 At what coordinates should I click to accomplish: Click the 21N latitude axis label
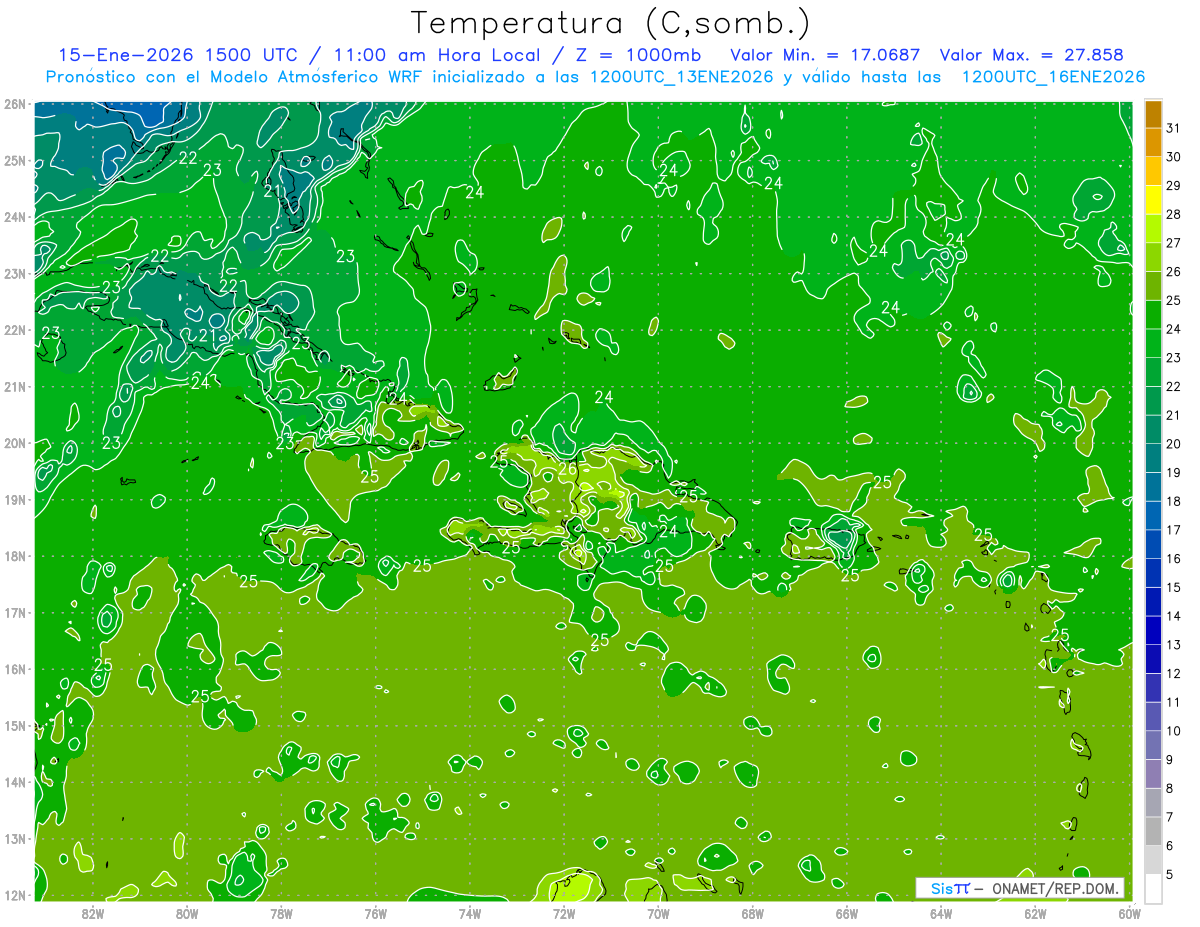[15, 387]
